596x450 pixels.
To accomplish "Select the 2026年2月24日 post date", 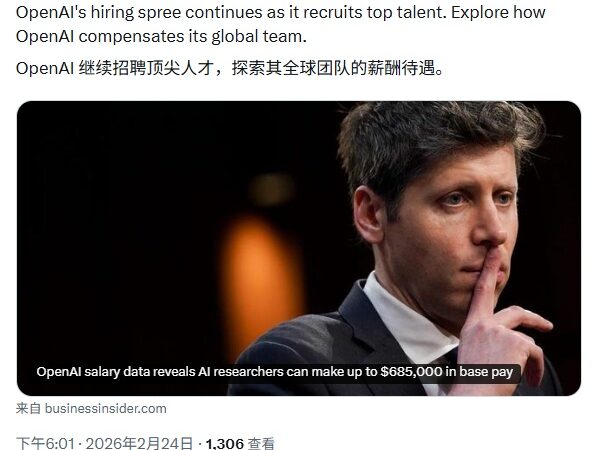I will (x=139, y=443).
